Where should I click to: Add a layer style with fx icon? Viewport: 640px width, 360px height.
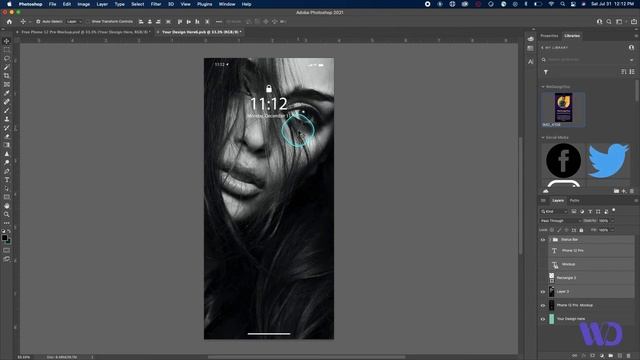[584, 356]
